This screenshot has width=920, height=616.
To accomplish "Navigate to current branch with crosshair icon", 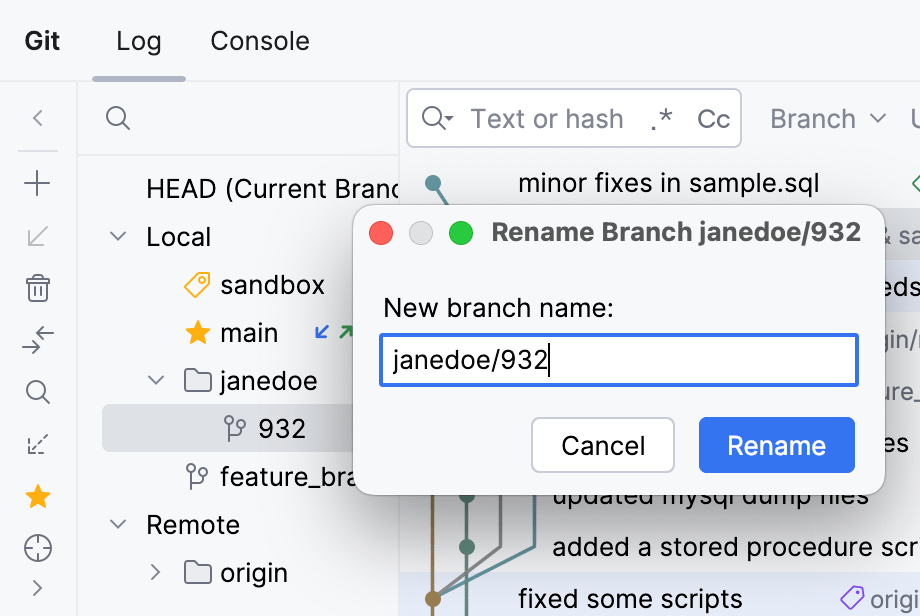I will [37, 548].
